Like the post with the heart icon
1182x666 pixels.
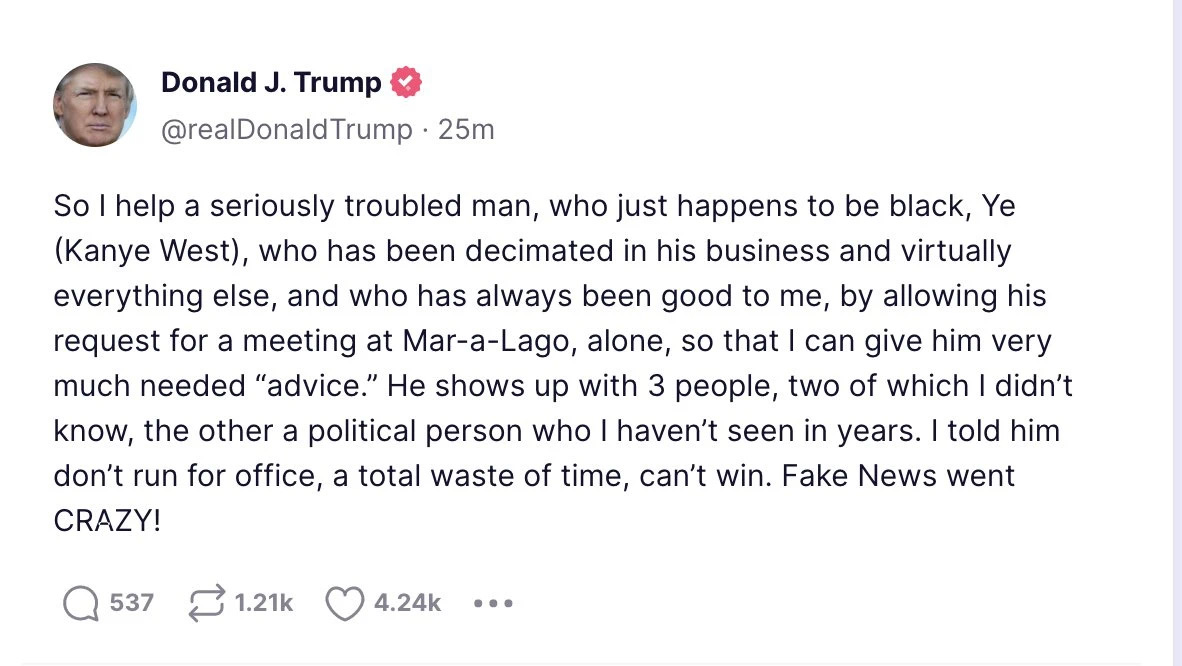[344, 603]
